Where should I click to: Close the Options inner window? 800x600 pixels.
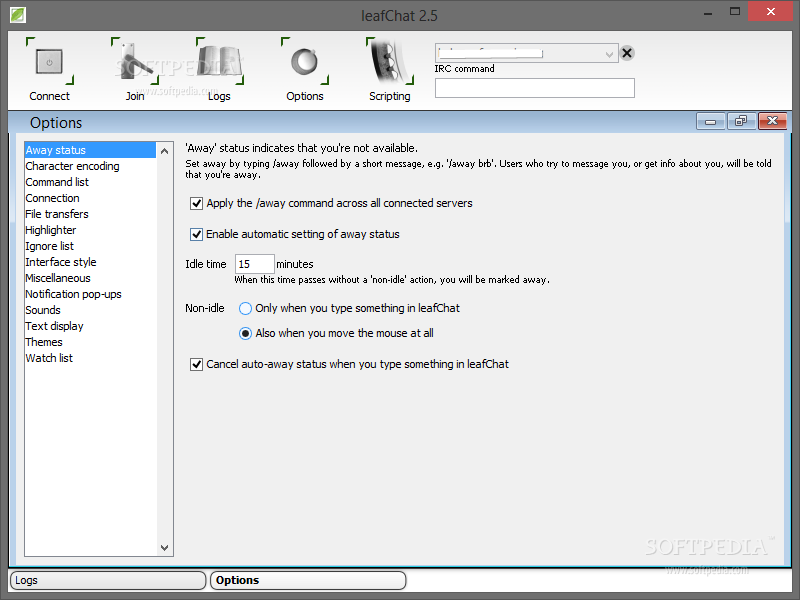[x=772, y=121]
